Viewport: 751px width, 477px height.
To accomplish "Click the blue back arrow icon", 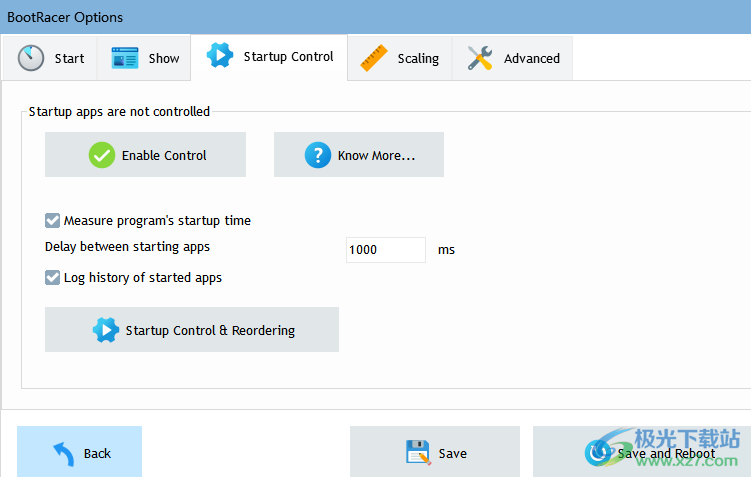I will point(64,454).
